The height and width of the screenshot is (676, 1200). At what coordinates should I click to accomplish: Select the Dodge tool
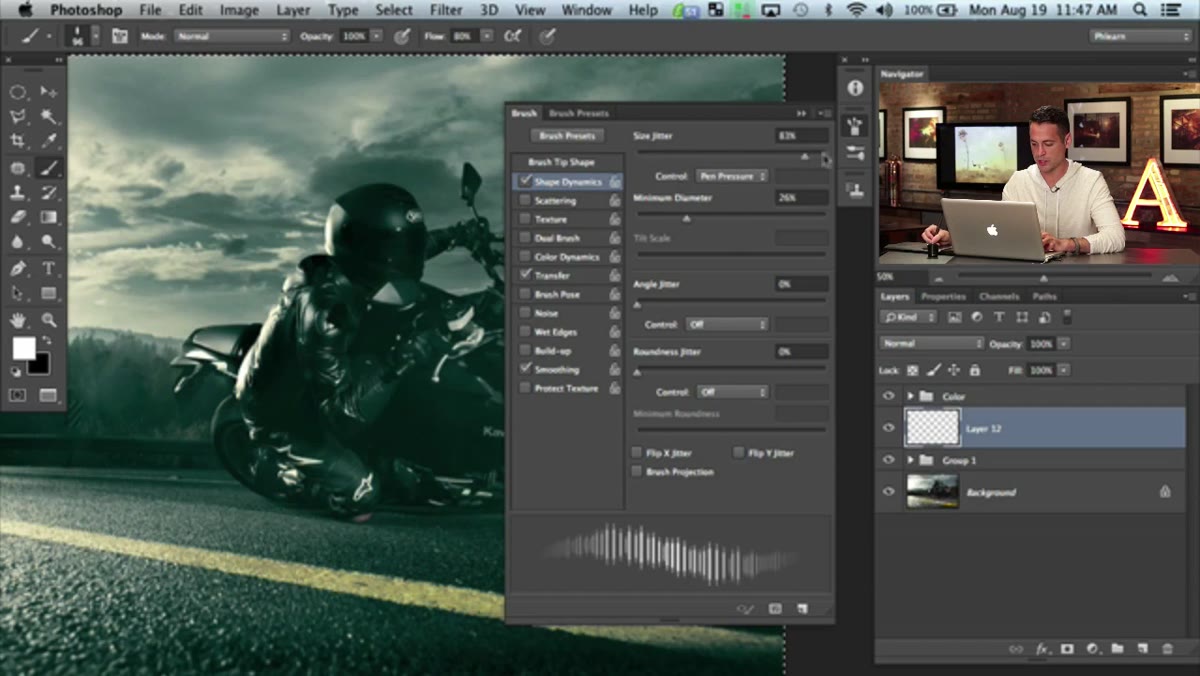[48, 242]
